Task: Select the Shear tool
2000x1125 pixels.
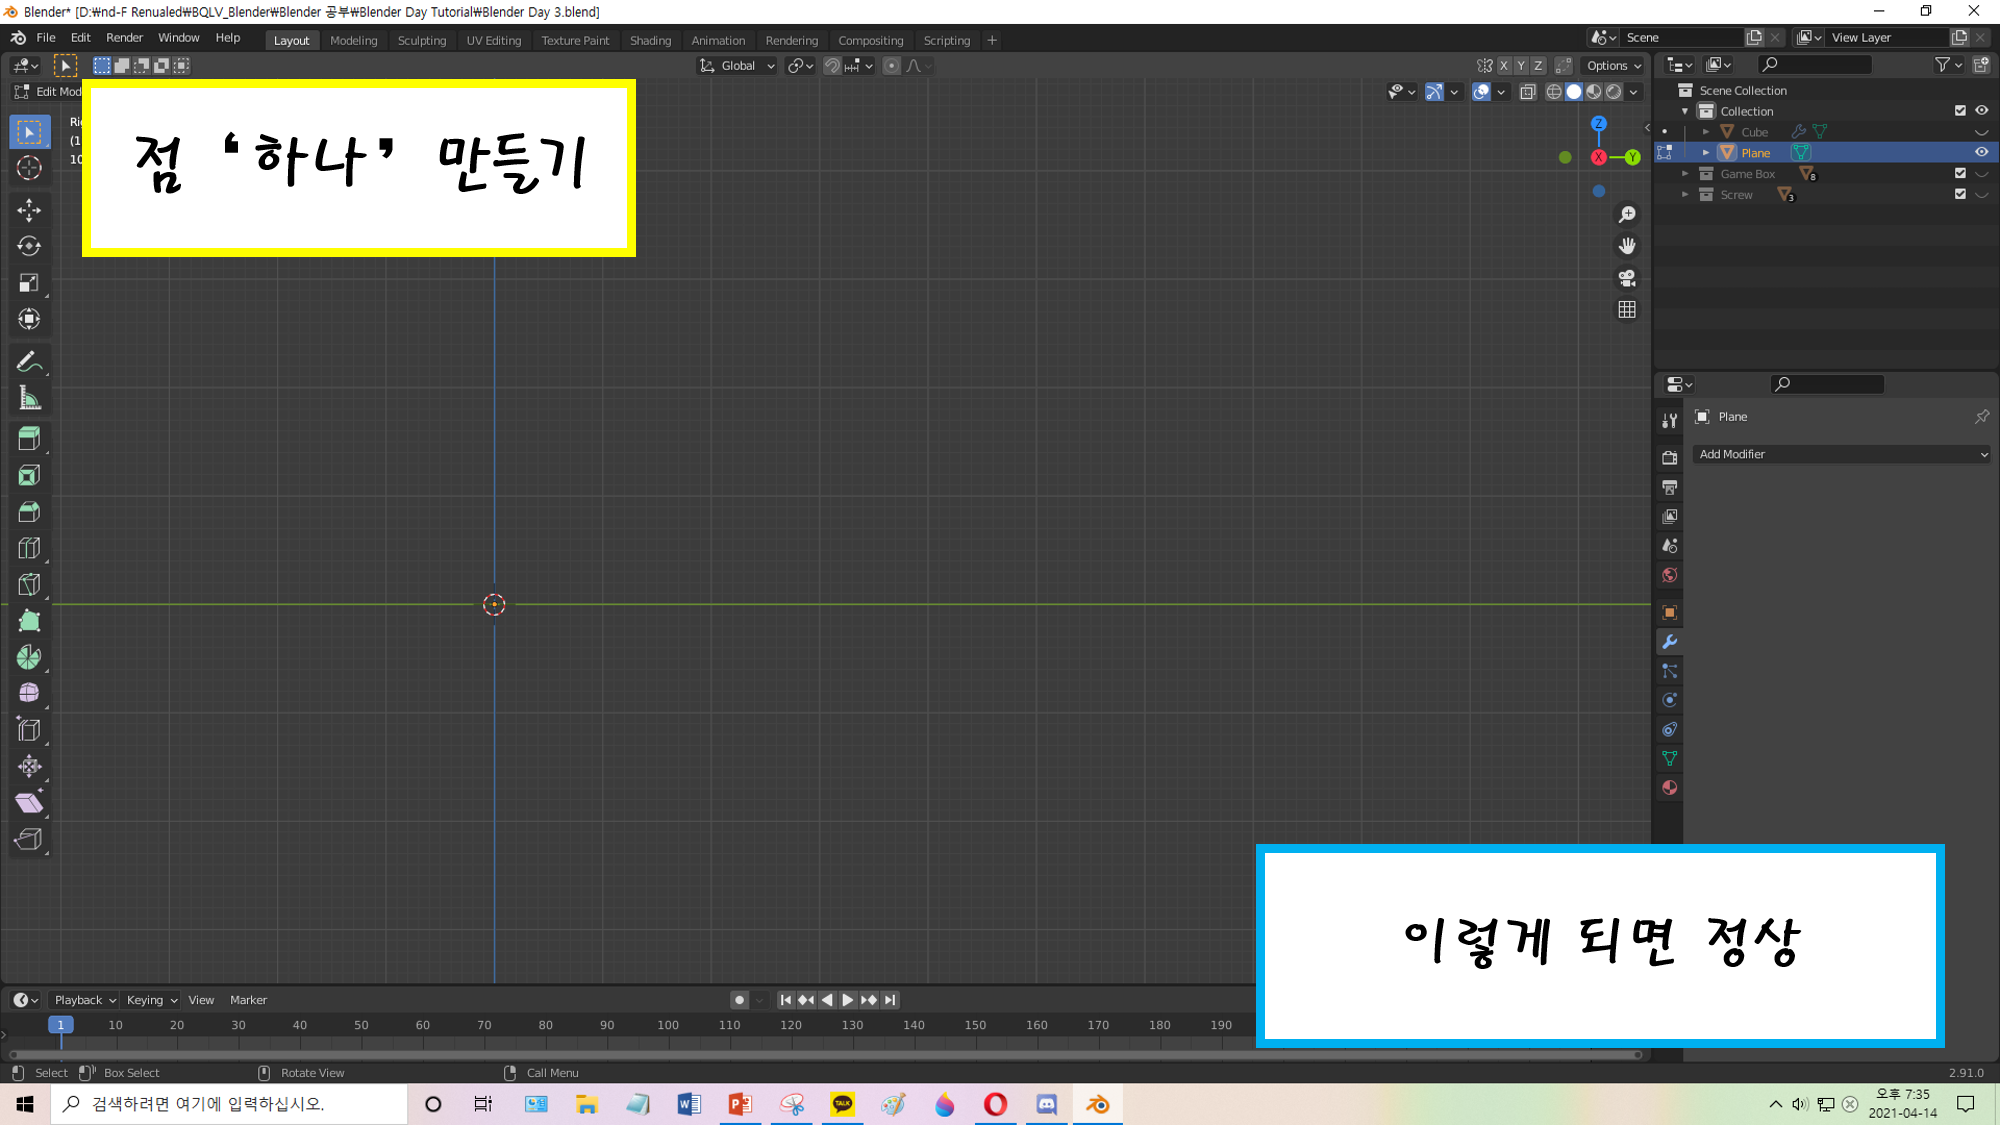Action: pyautogui.click(x=29, y=803)
